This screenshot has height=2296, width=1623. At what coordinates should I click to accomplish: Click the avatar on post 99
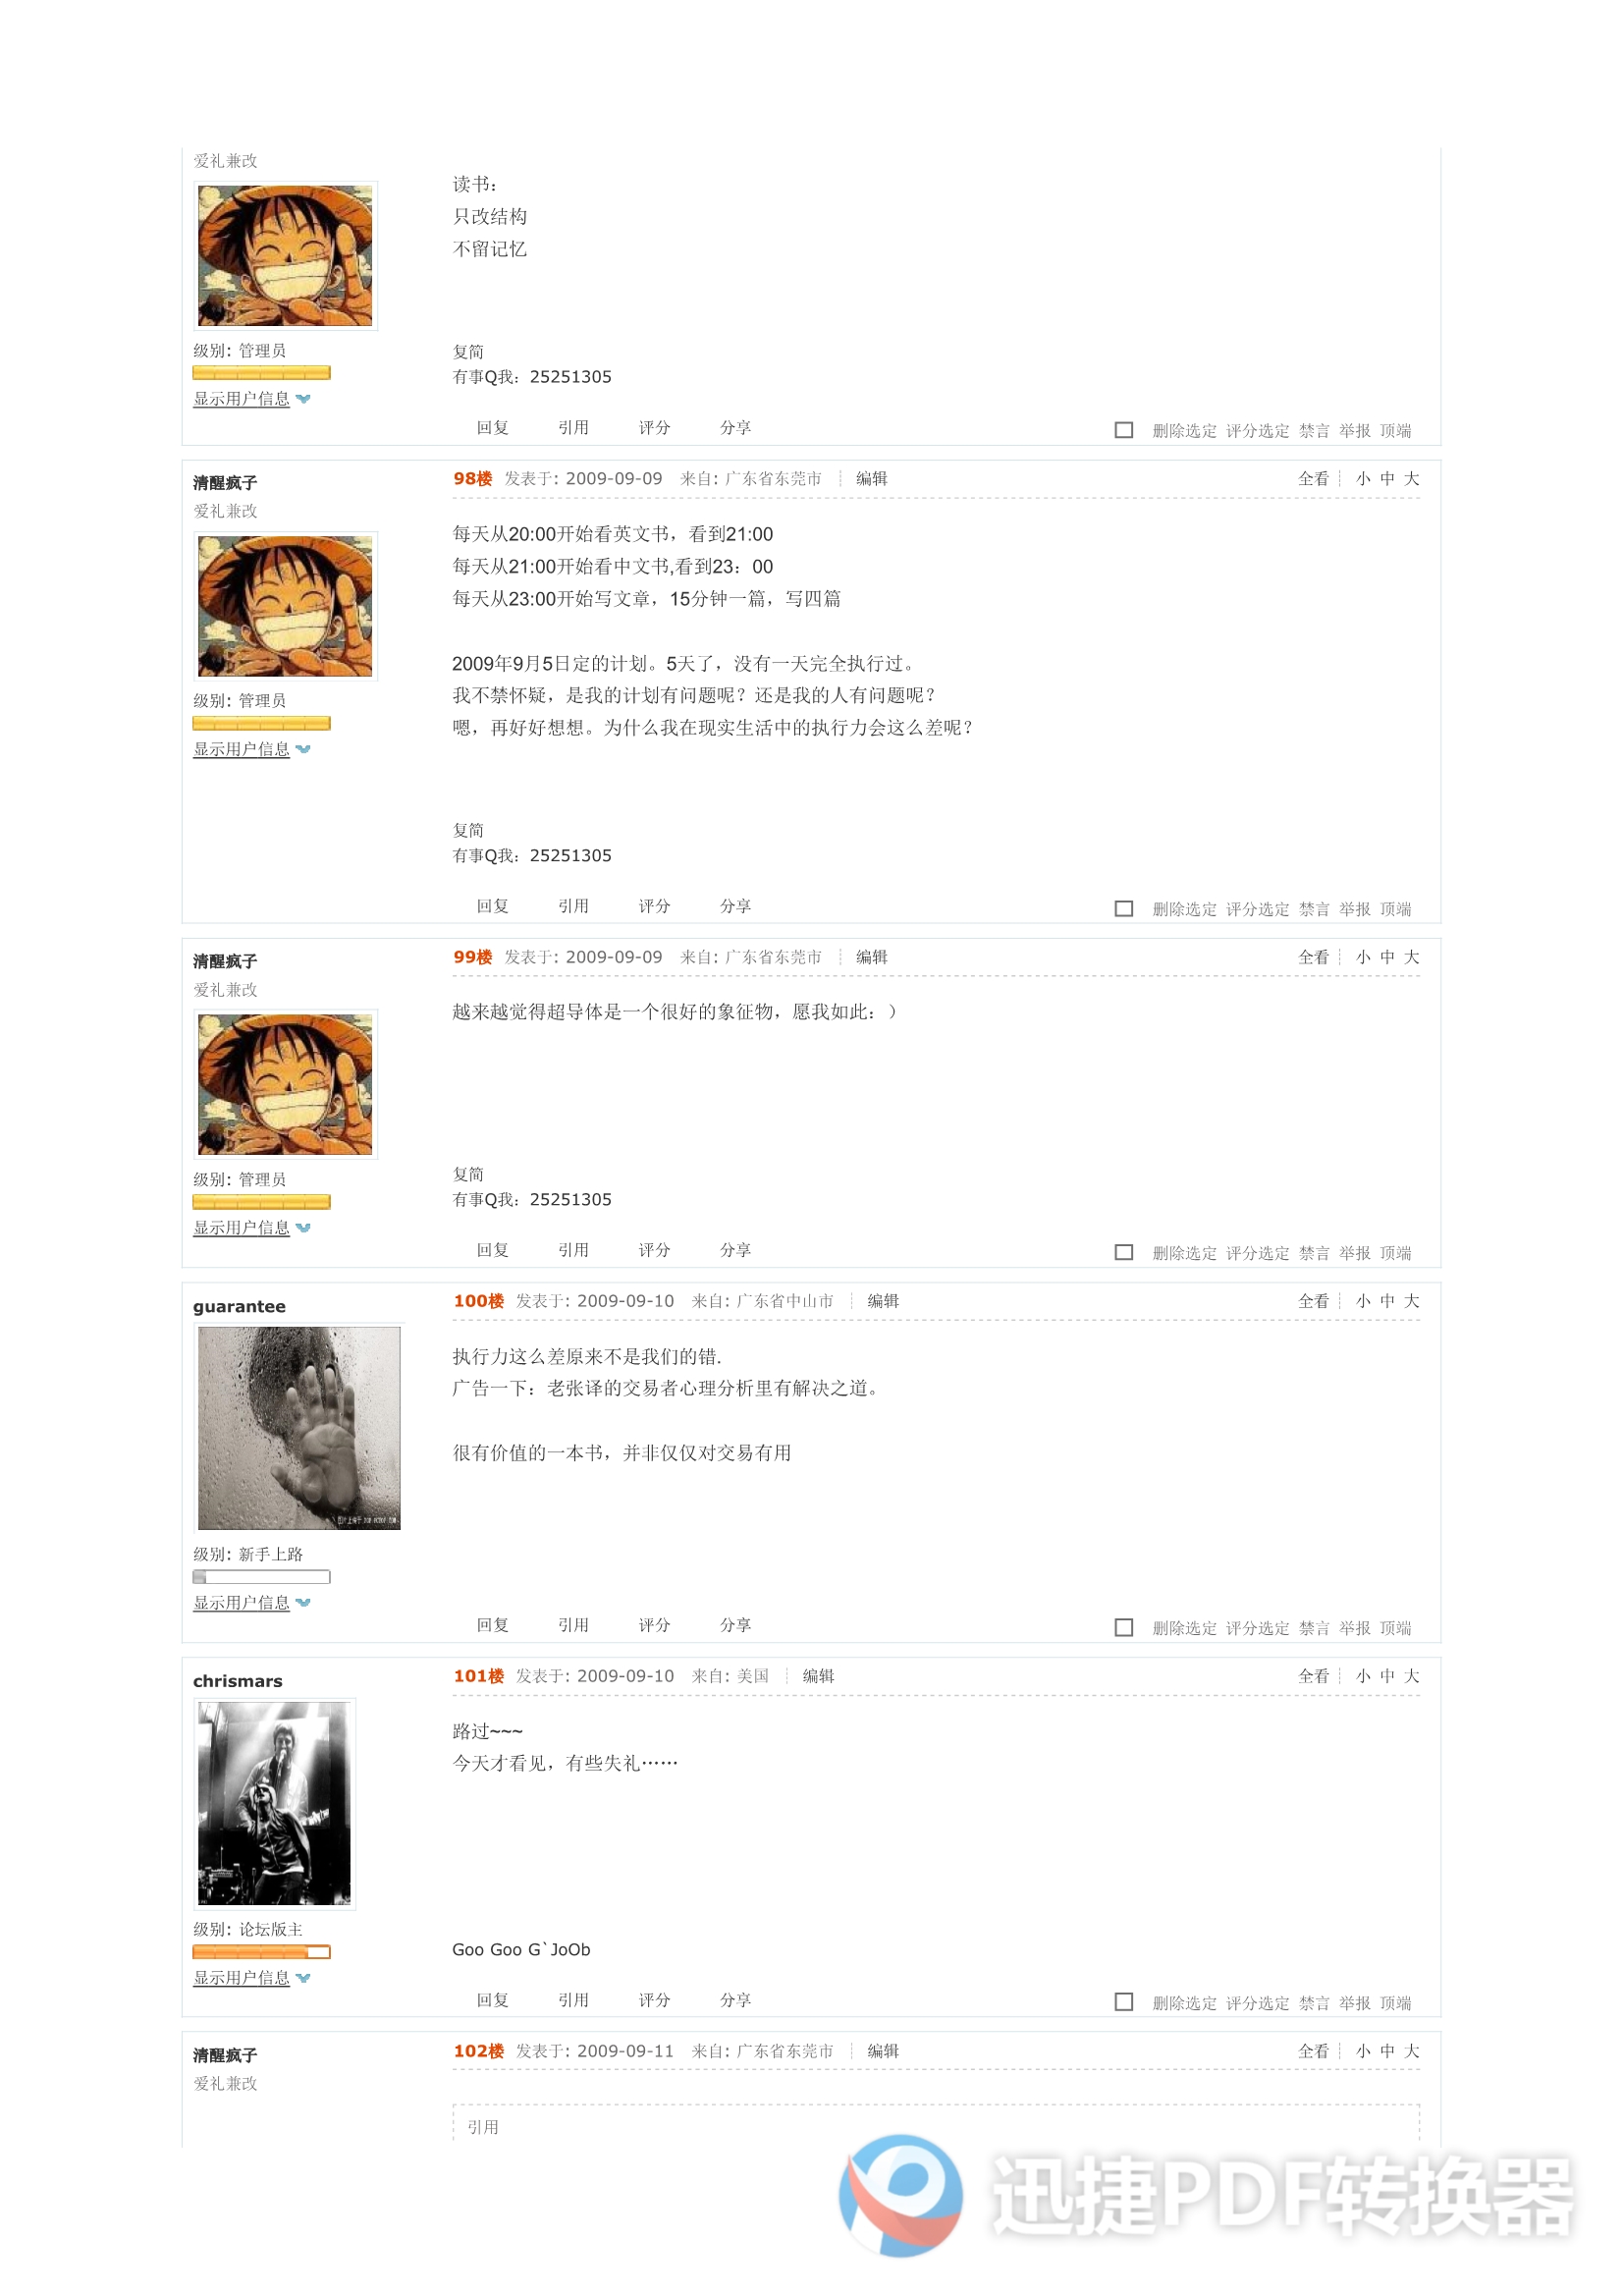(x=285, y=1084)
